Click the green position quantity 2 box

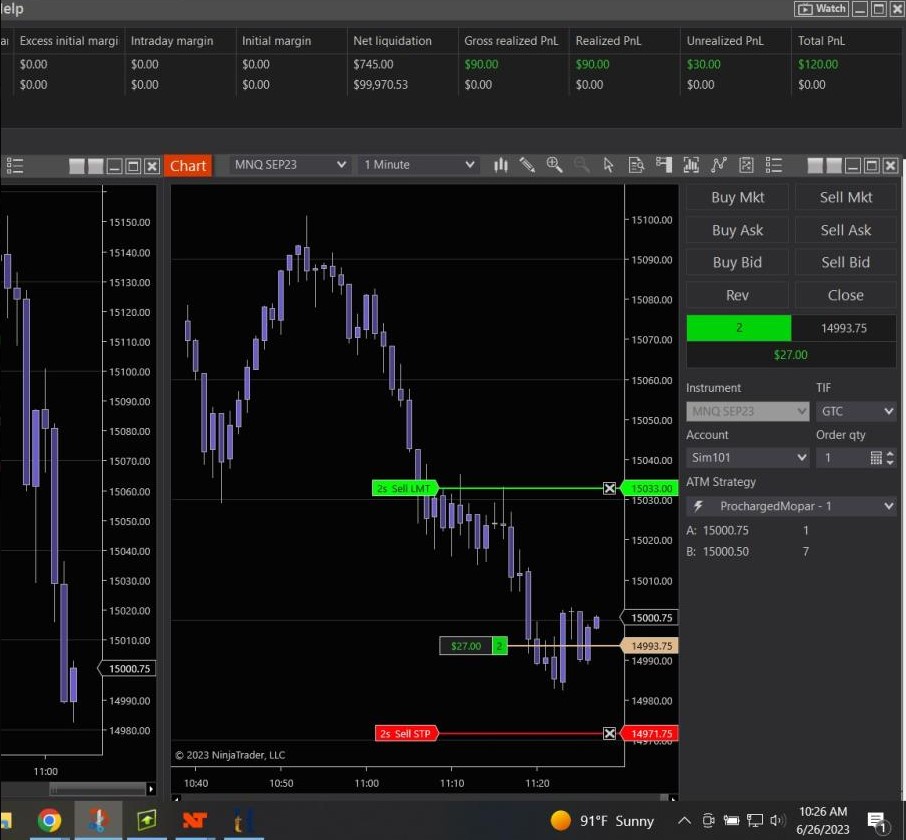[x=738, y=328]
